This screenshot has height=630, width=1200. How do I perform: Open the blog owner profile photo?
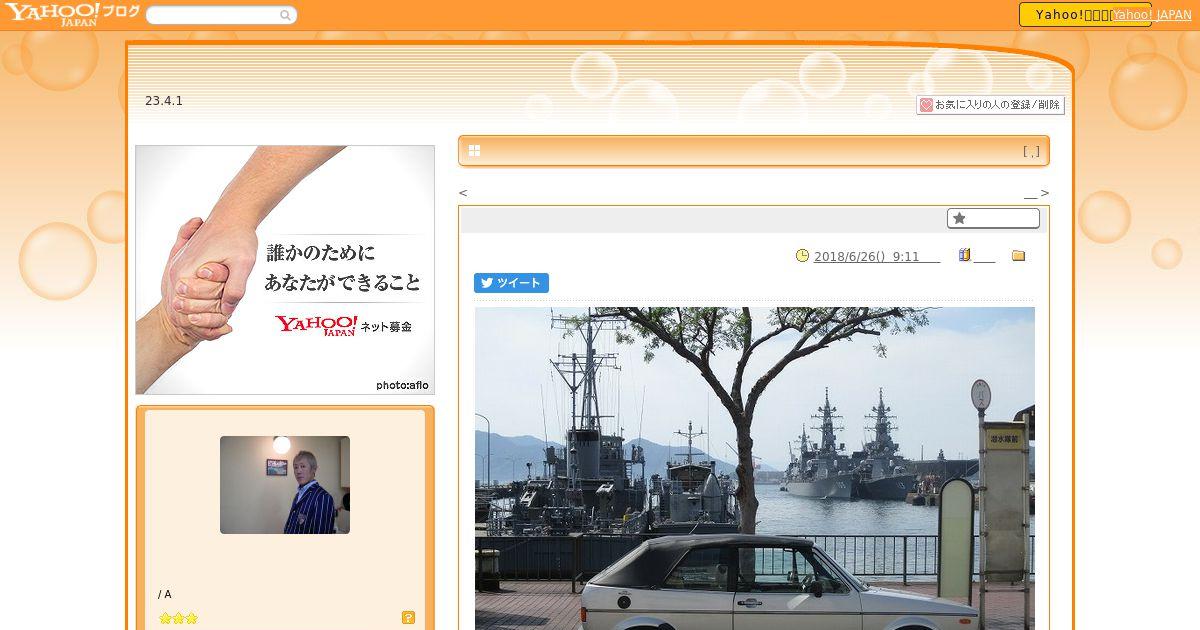click(x=285, y=485)
